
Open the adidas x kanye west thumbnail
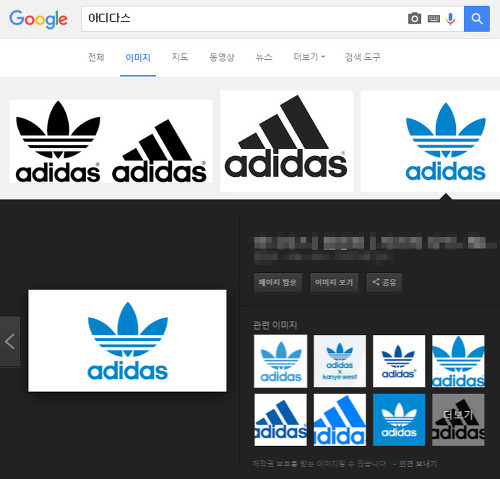[x=340, y=361]
